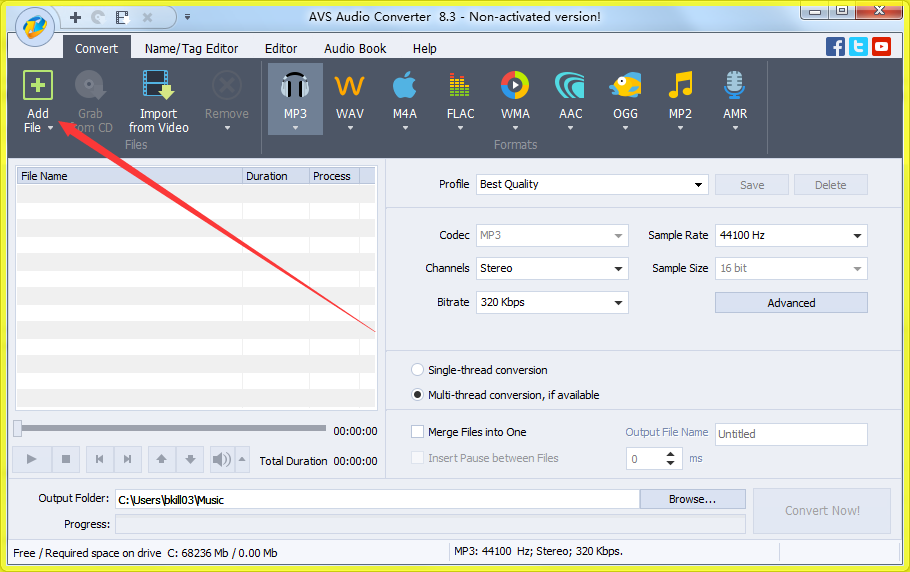Open the Channels Stereo dropdown
The image size is (910, 572).
point(619,269)
